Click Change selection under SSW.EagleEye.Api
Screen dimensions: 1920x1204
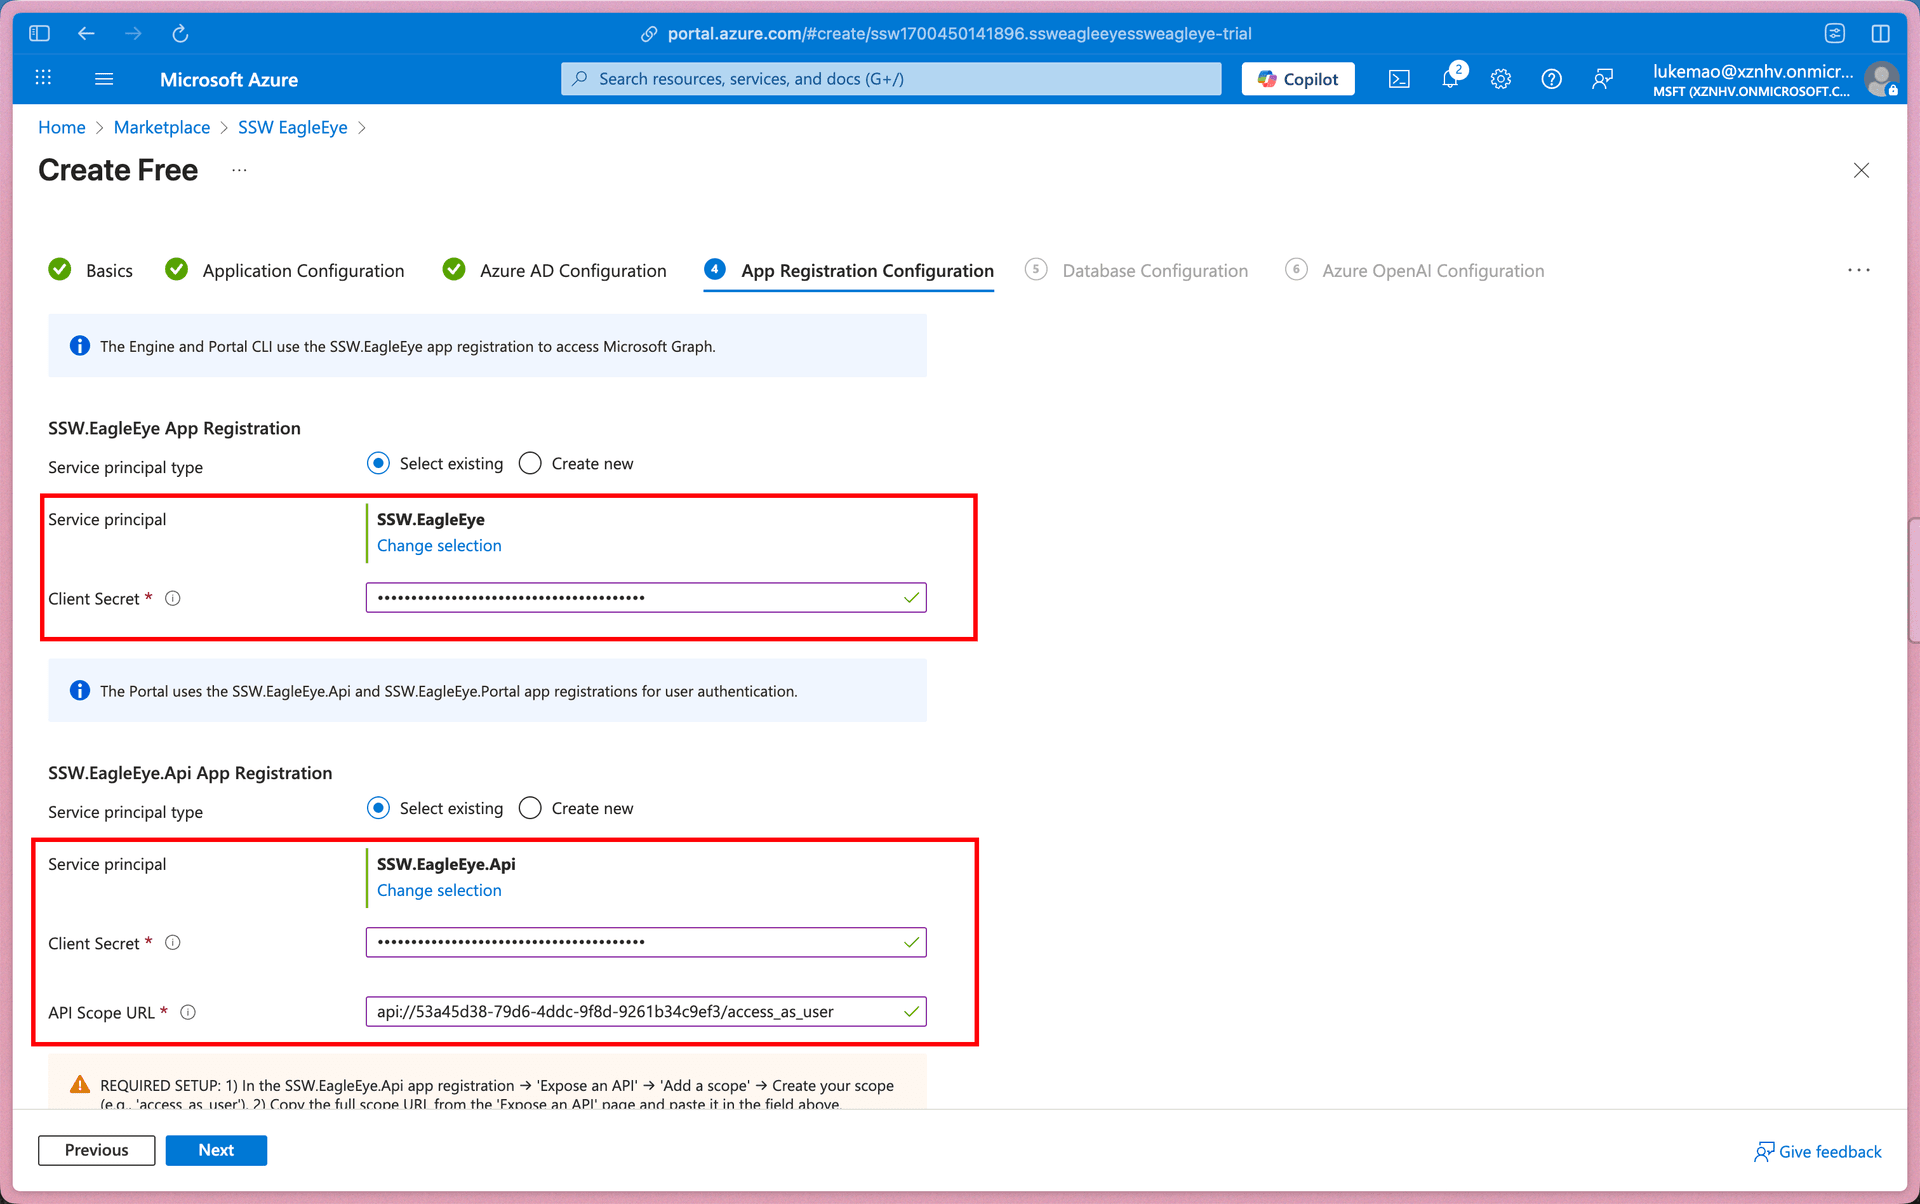(x=439, y=890)
